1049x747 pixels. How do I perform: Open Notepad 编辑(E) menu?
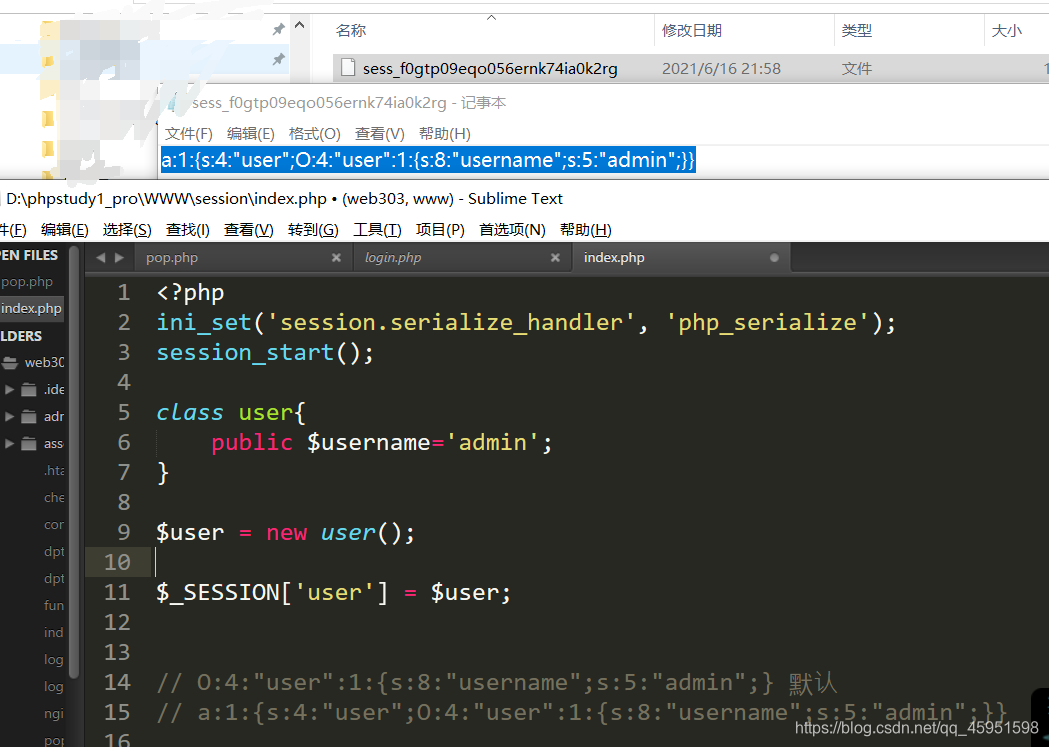click(250, 134)
